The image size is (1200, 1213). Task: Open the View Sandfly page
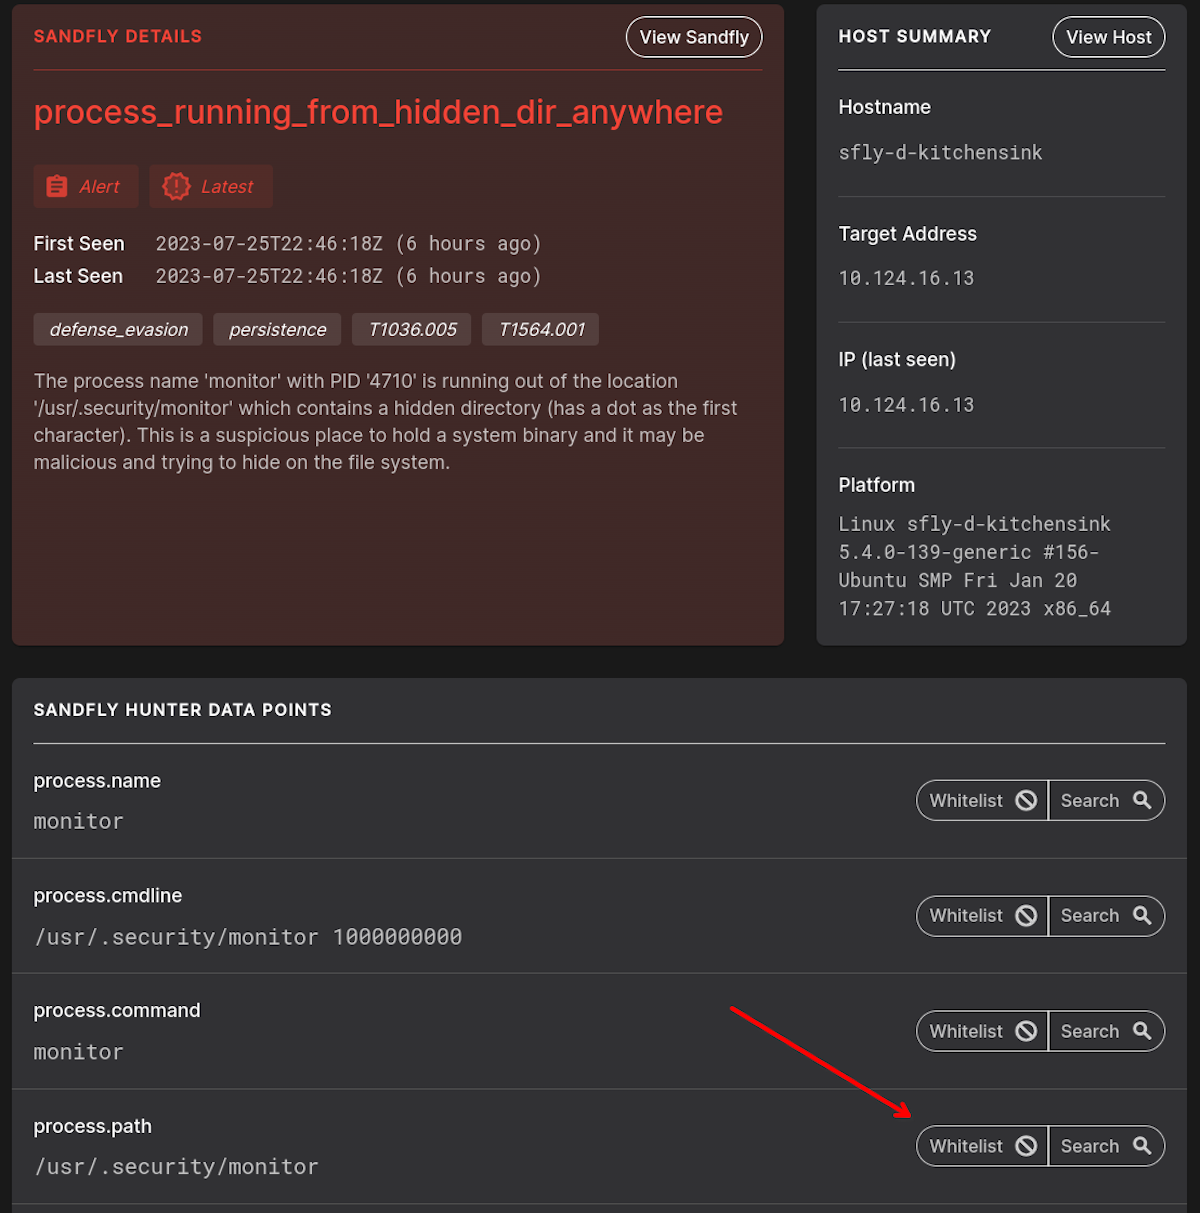point(694,36)
